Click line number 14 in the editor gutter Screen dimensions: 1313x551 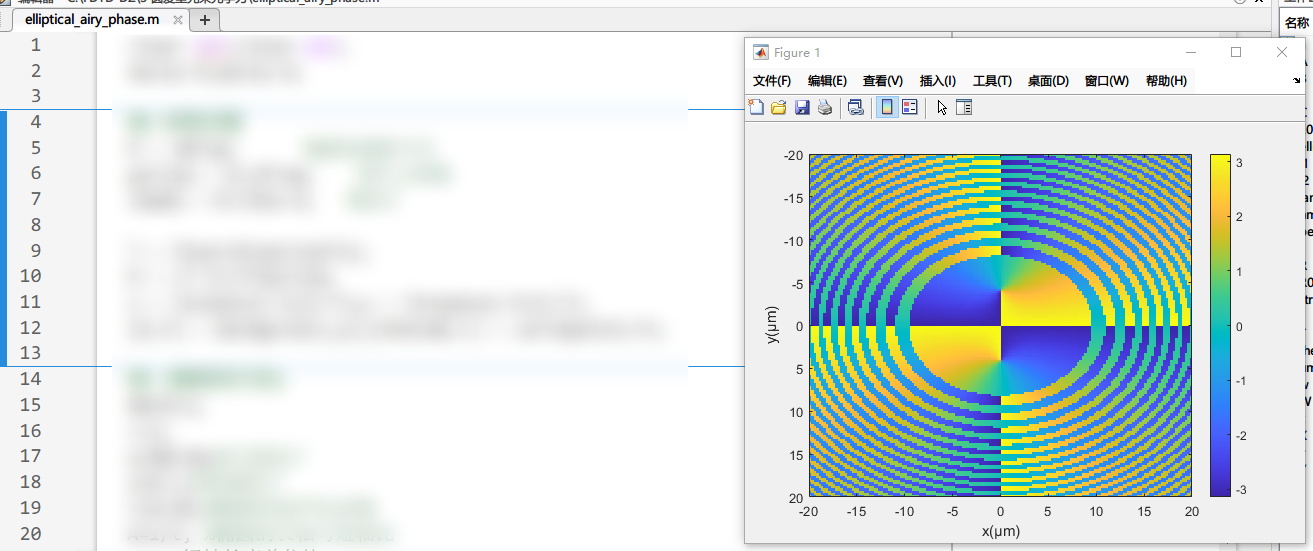pyautogui.click(x=30, y=378)
